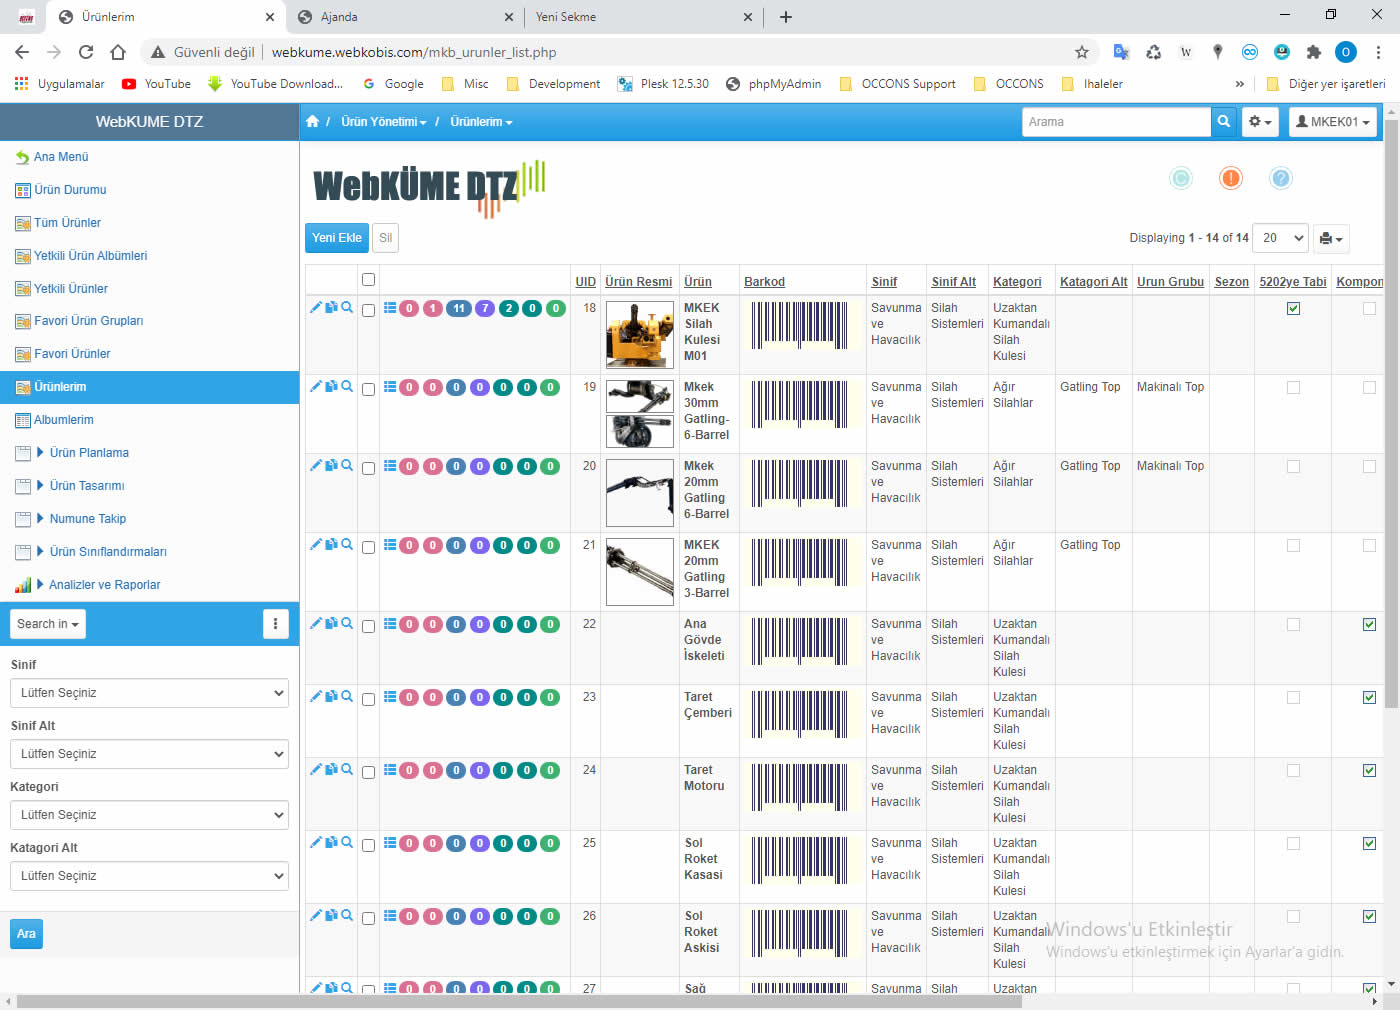Open the gear settings dropdown
This screenshot has width=1400, height=1010.
1260,122
